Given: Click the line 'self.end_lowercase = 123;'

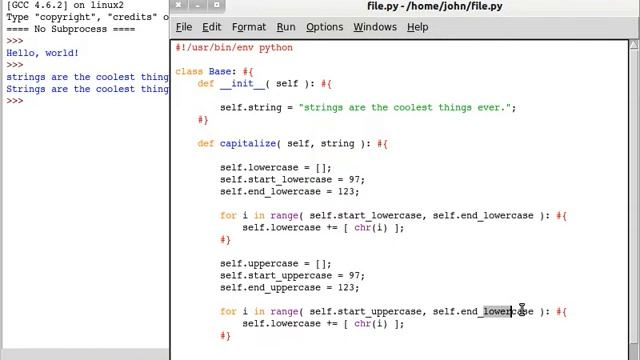Looking at the screenshot, I should pos(289,191).
